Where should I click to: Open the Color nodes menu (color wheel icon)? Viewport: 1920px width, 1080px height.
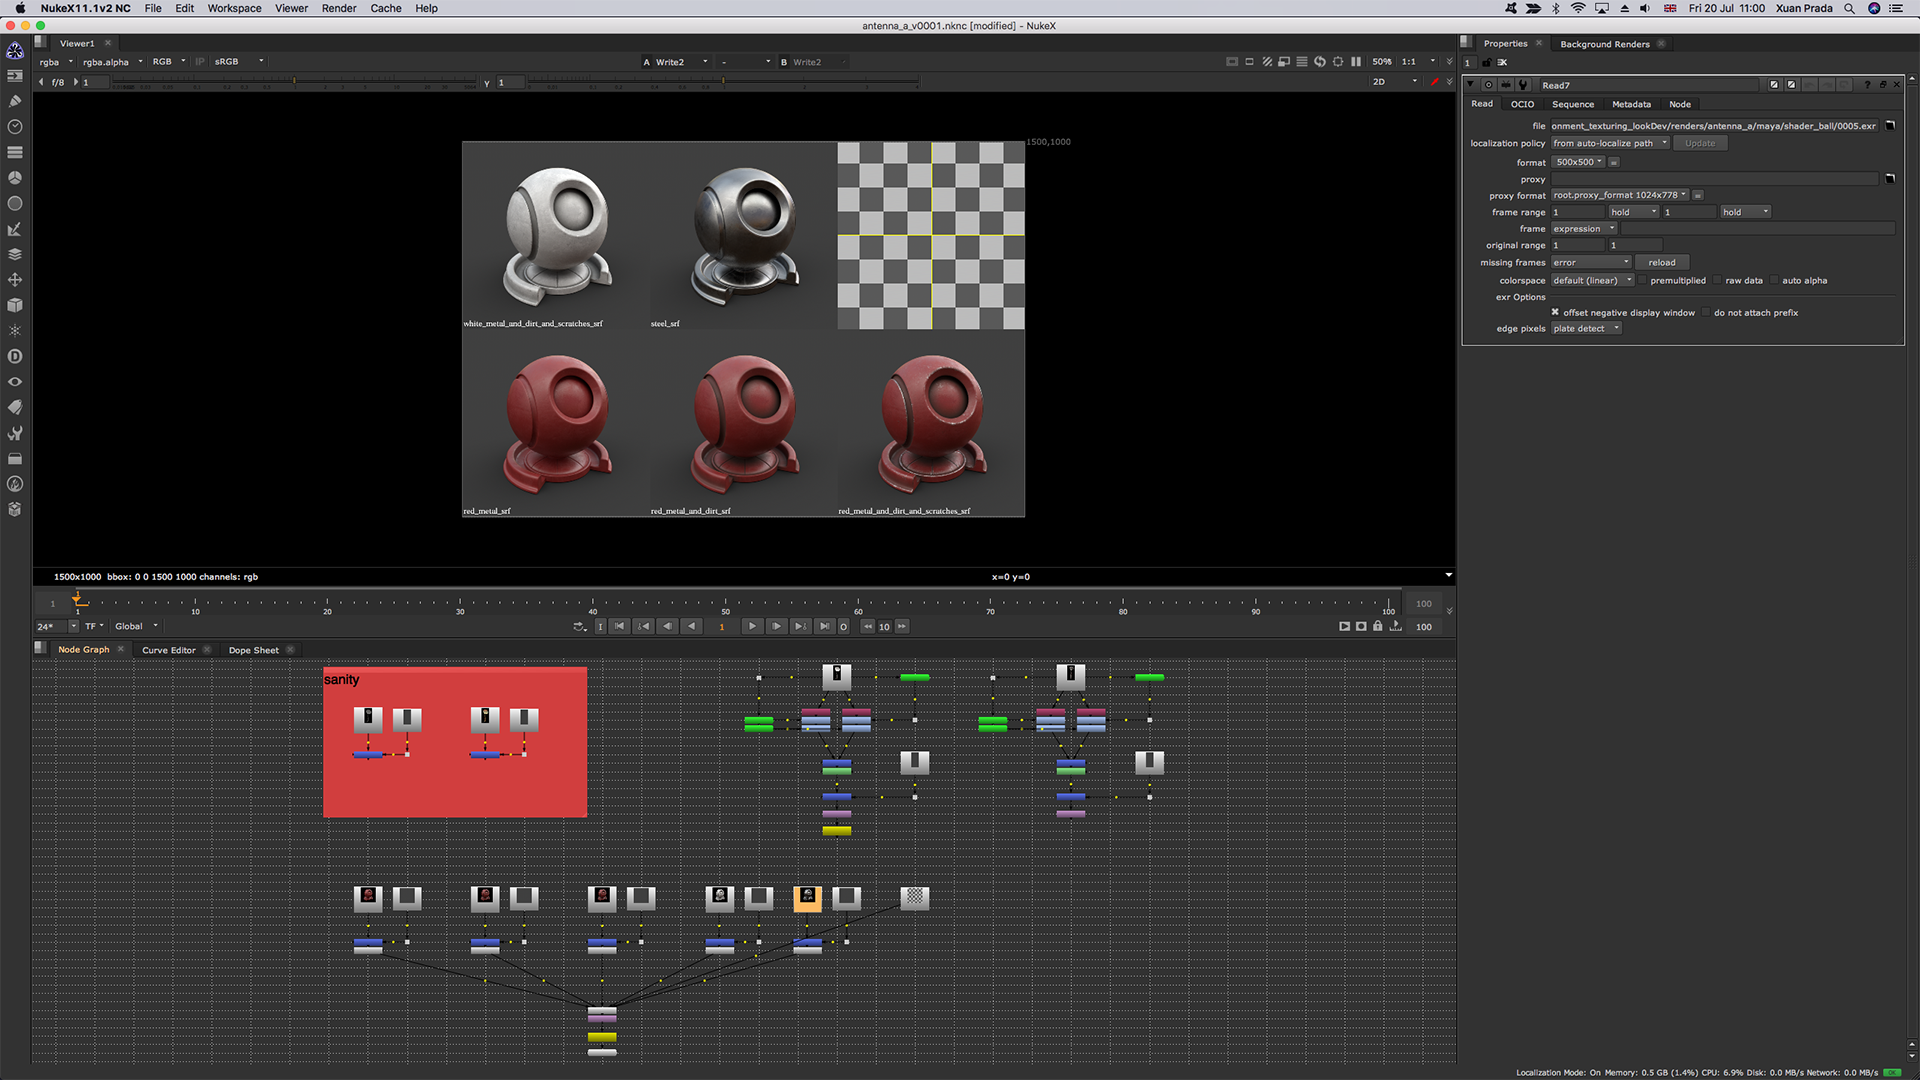click(x=15, y=178)
